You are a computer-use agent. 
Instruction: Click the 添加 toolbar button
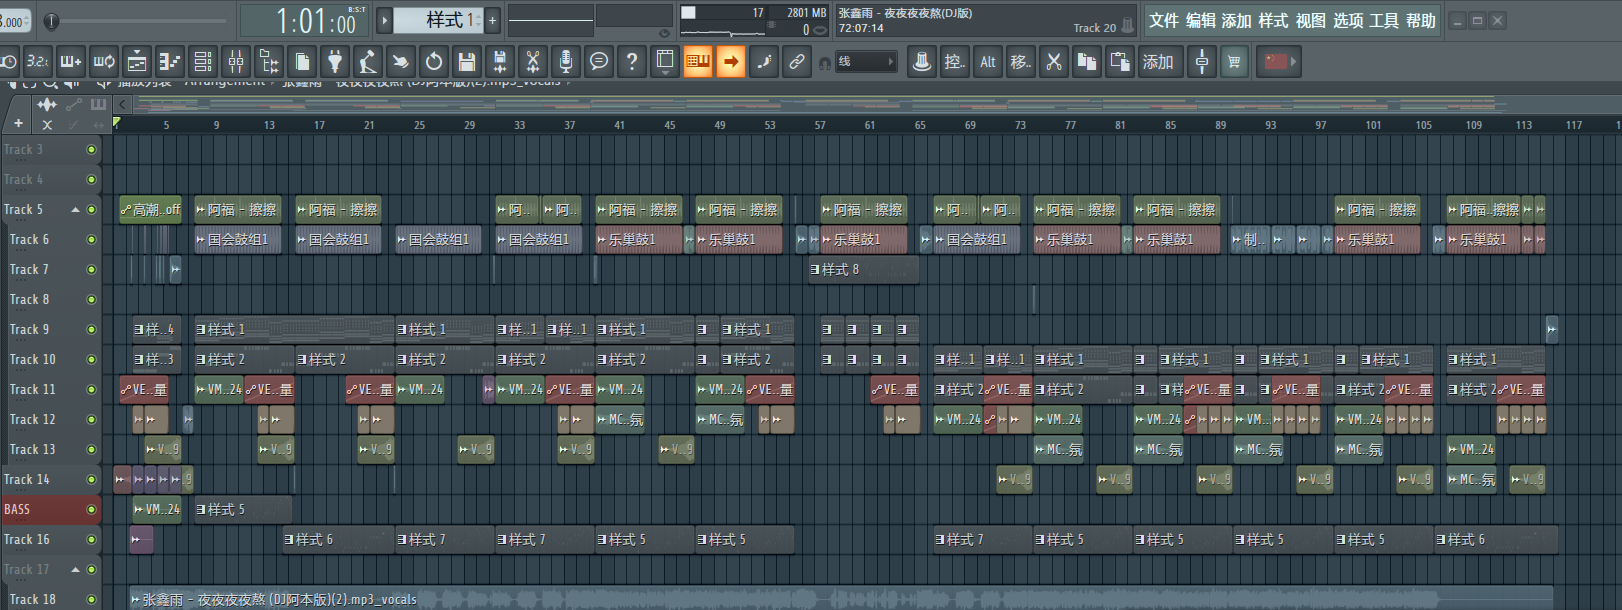(1158, 62)
